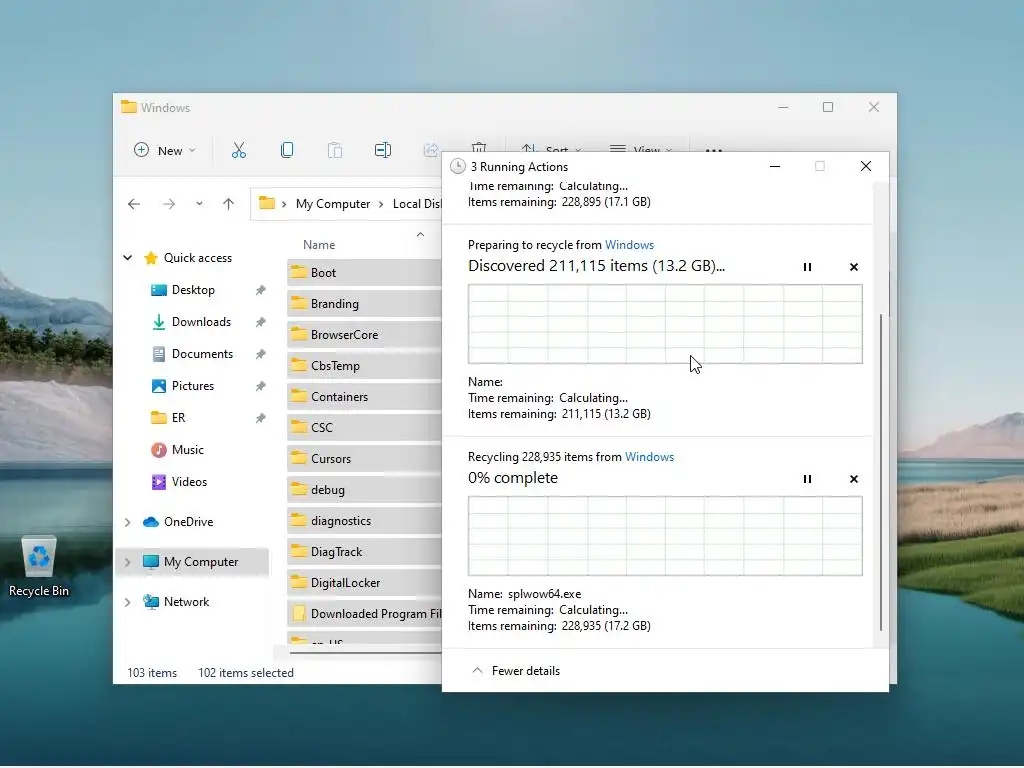Click the Rename icon in Explorer toolbar
1024x768 pixels.
point(383,150)
